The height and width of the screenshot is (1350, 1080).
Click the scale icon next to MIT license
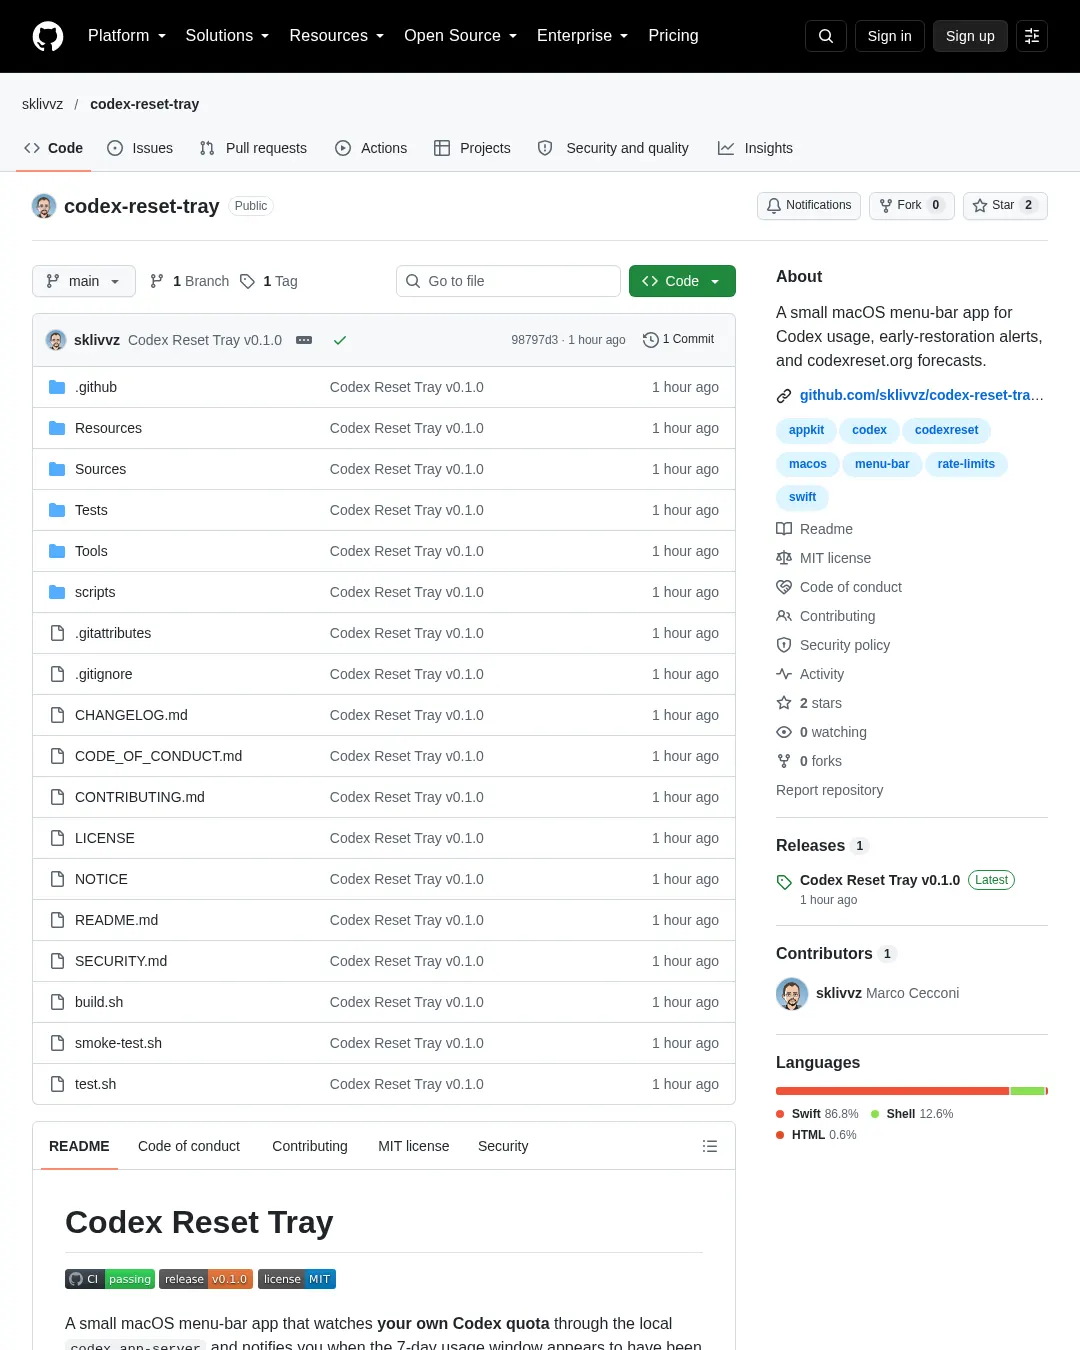click(784, 558)
